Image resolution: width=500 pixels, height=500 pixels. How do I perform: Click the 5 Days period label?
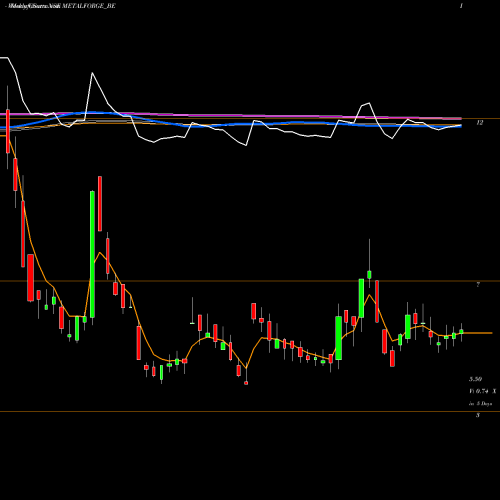tap(484, 403)
